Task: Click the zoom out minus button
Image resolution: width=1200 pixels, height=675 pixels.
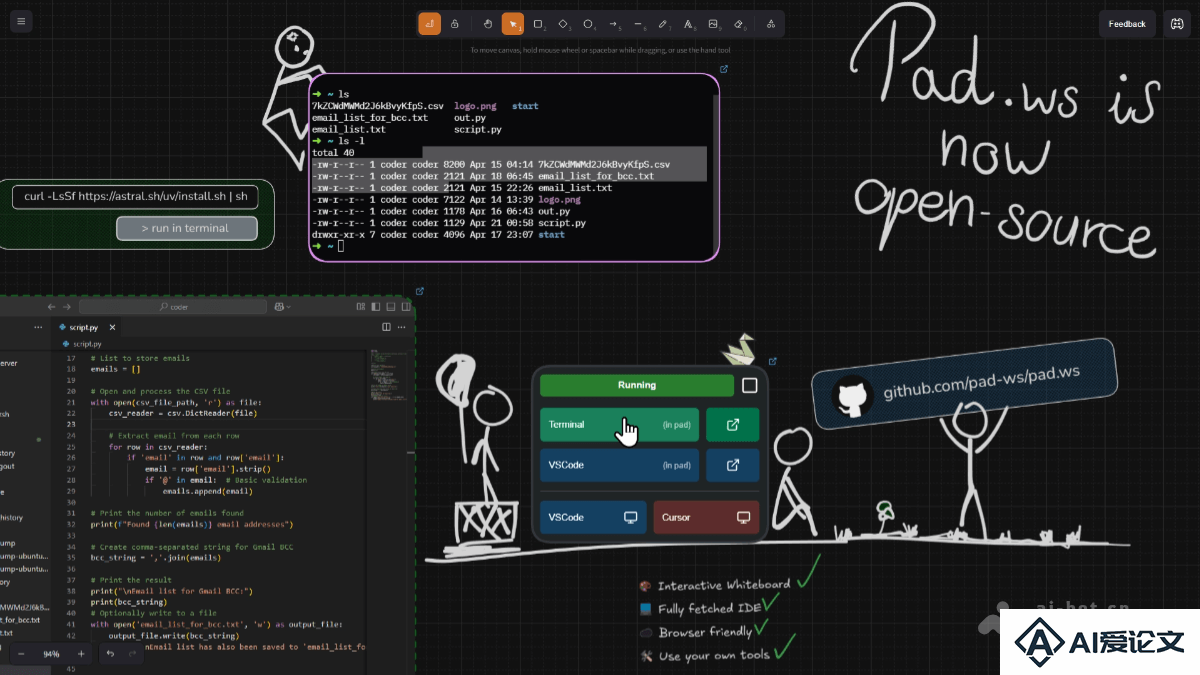Action: pos(21,653)
